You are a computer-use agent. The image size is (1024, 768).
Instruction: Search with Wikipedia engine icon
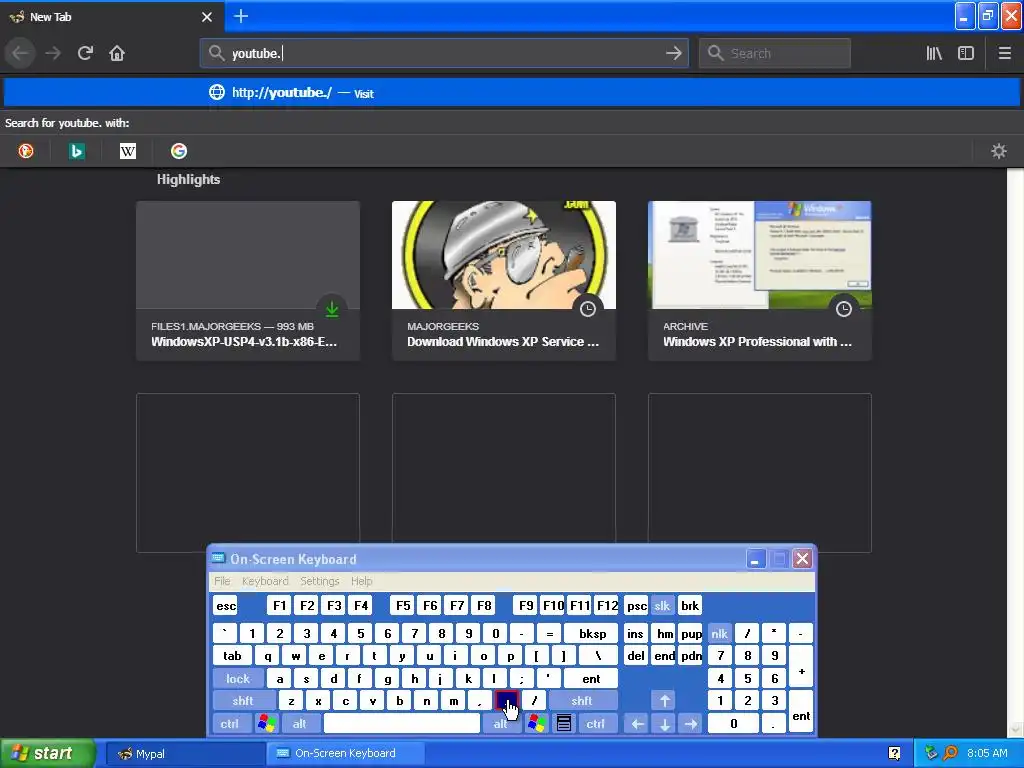click(128, 152)
